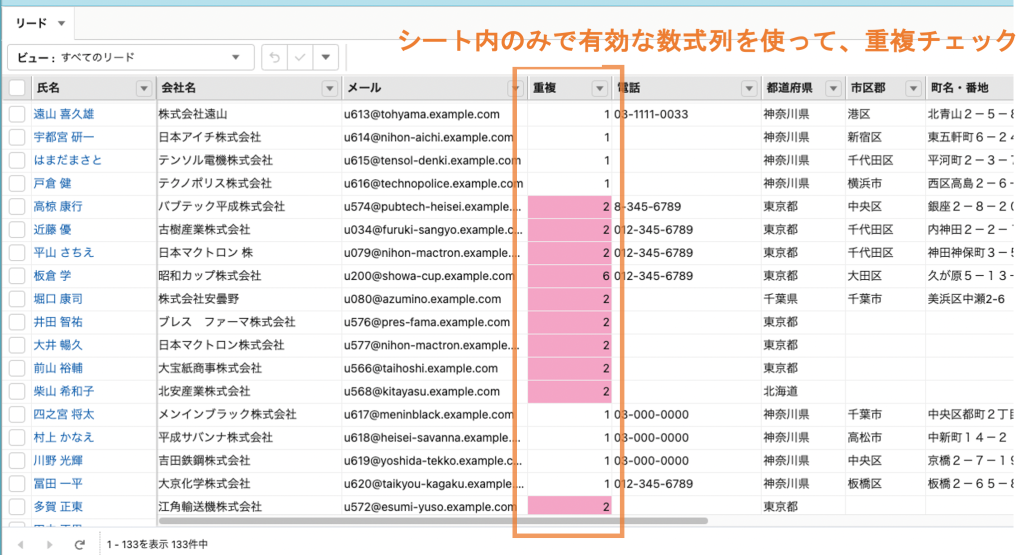
Task: Tick the checkbox beside 板倉 学
Action: (17, 275)
